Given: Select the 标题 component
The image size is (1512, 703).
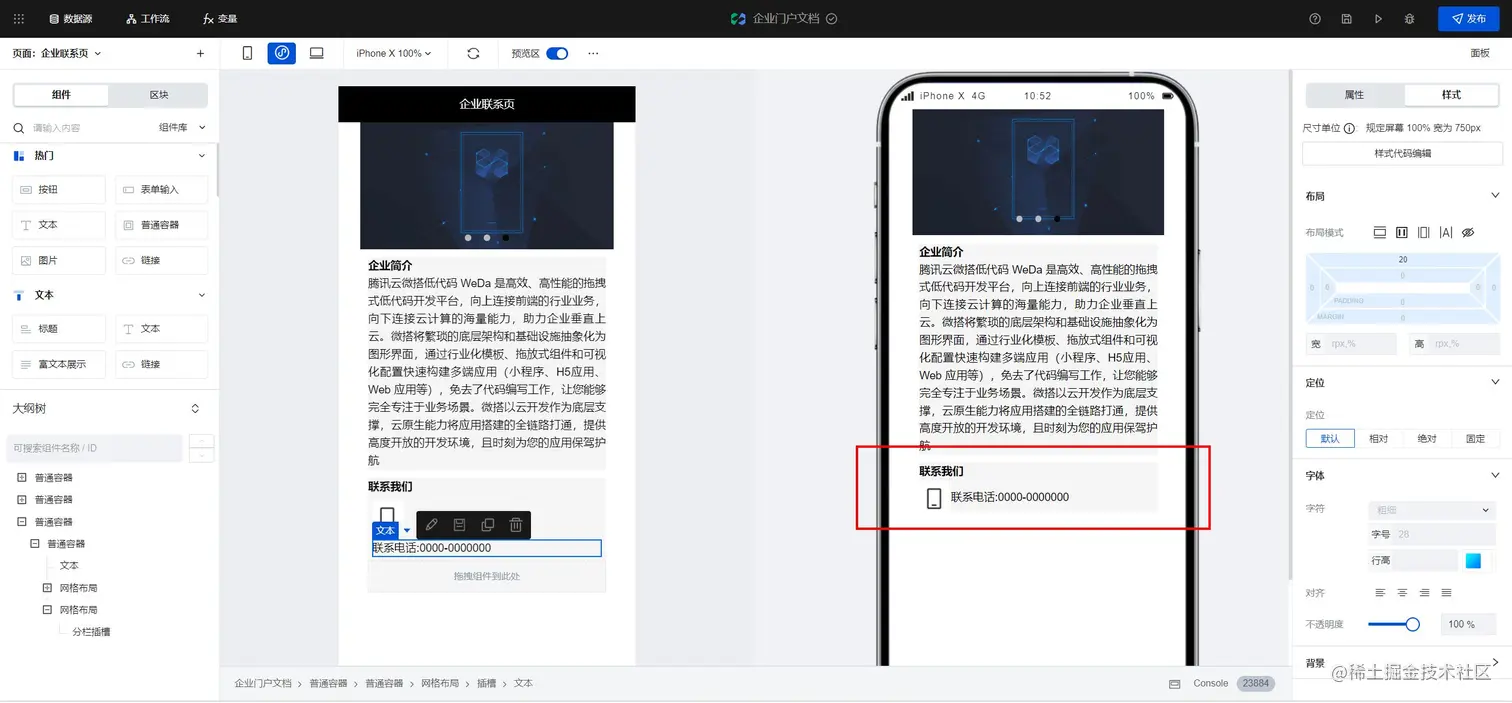Looking at the screenshot, I should point(59,329).
